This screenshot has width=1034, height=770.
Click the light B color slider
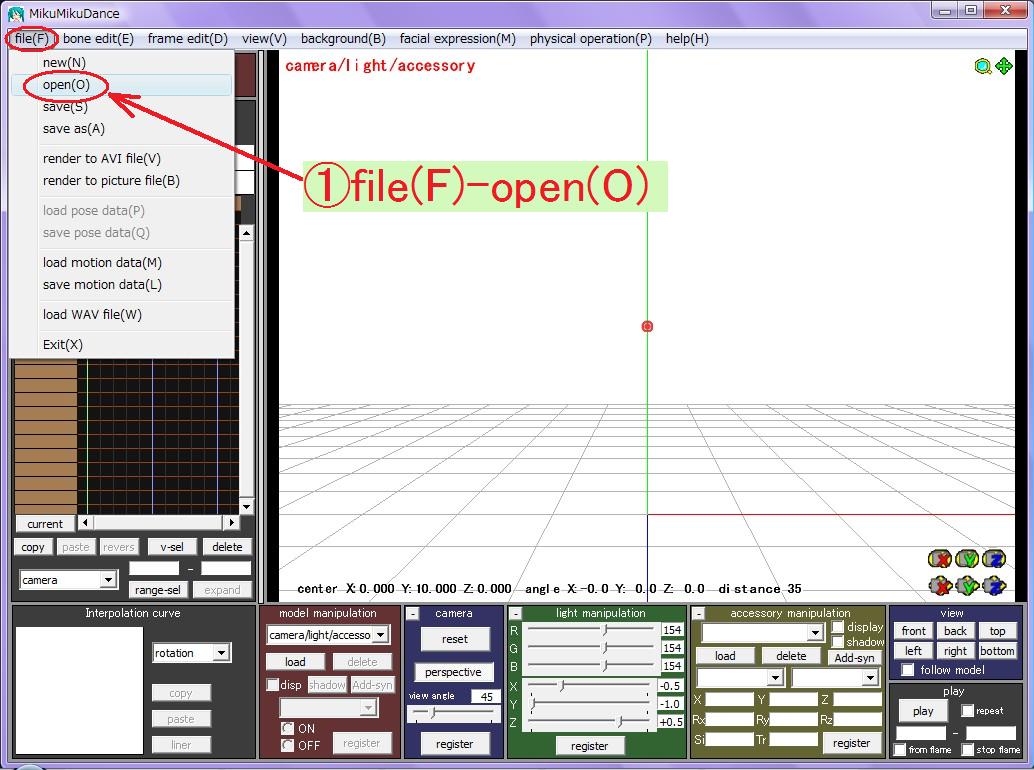click(591, 666)
